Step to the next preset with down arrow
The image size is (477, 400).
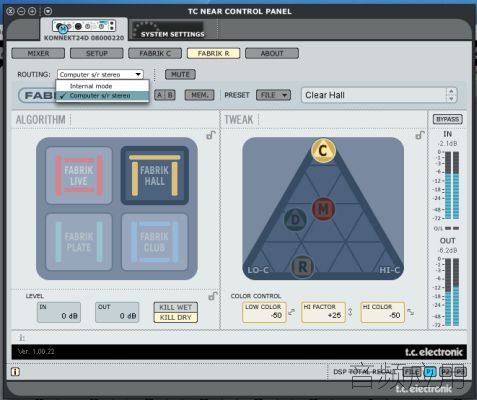(x=451, y=99)
